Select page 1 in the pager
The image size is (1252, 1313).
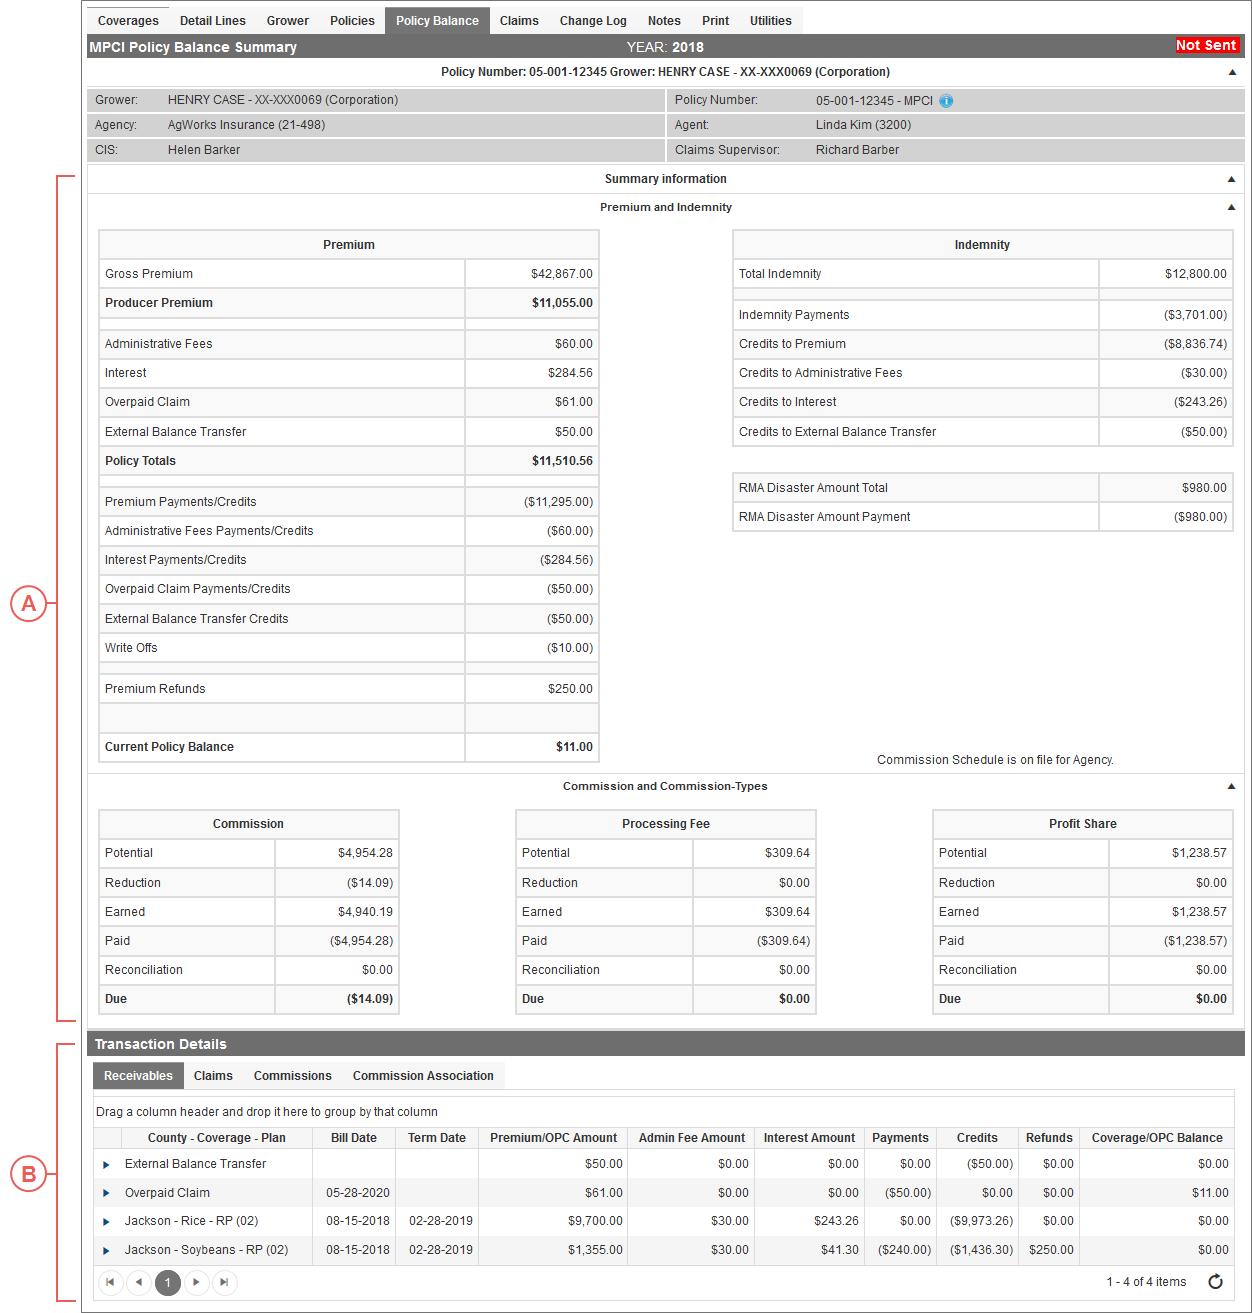(167, 1282)
